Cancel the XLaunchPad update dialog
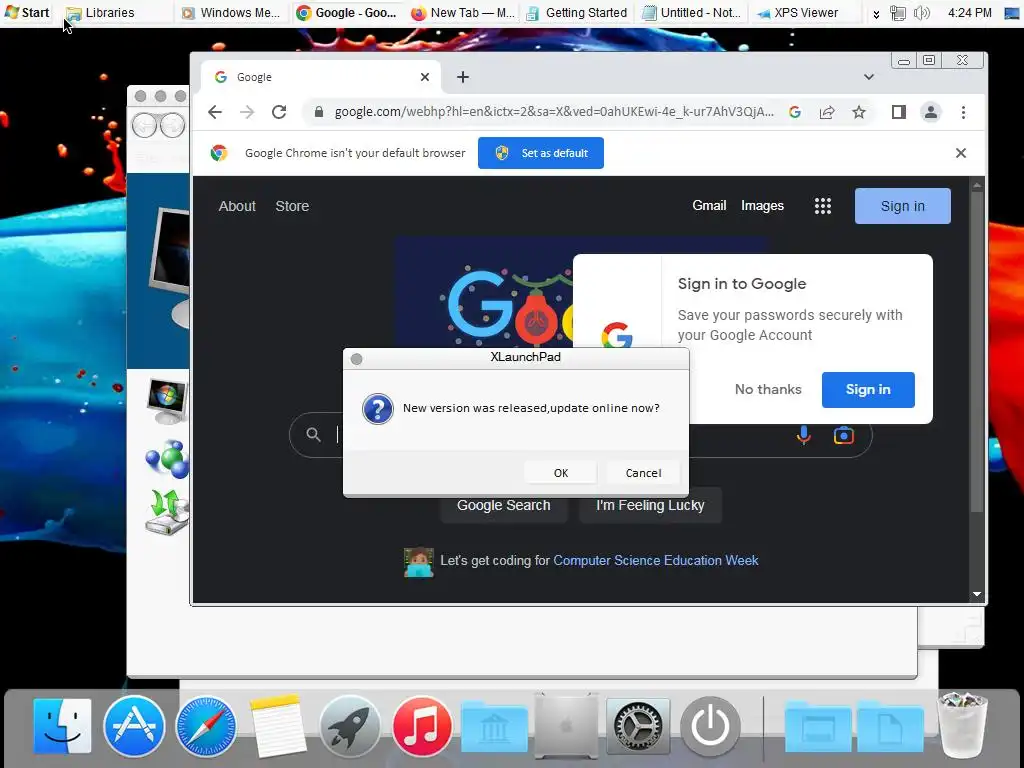This screenshot has height=768, width=1024. pyautogui.click(x=643, y=473)
